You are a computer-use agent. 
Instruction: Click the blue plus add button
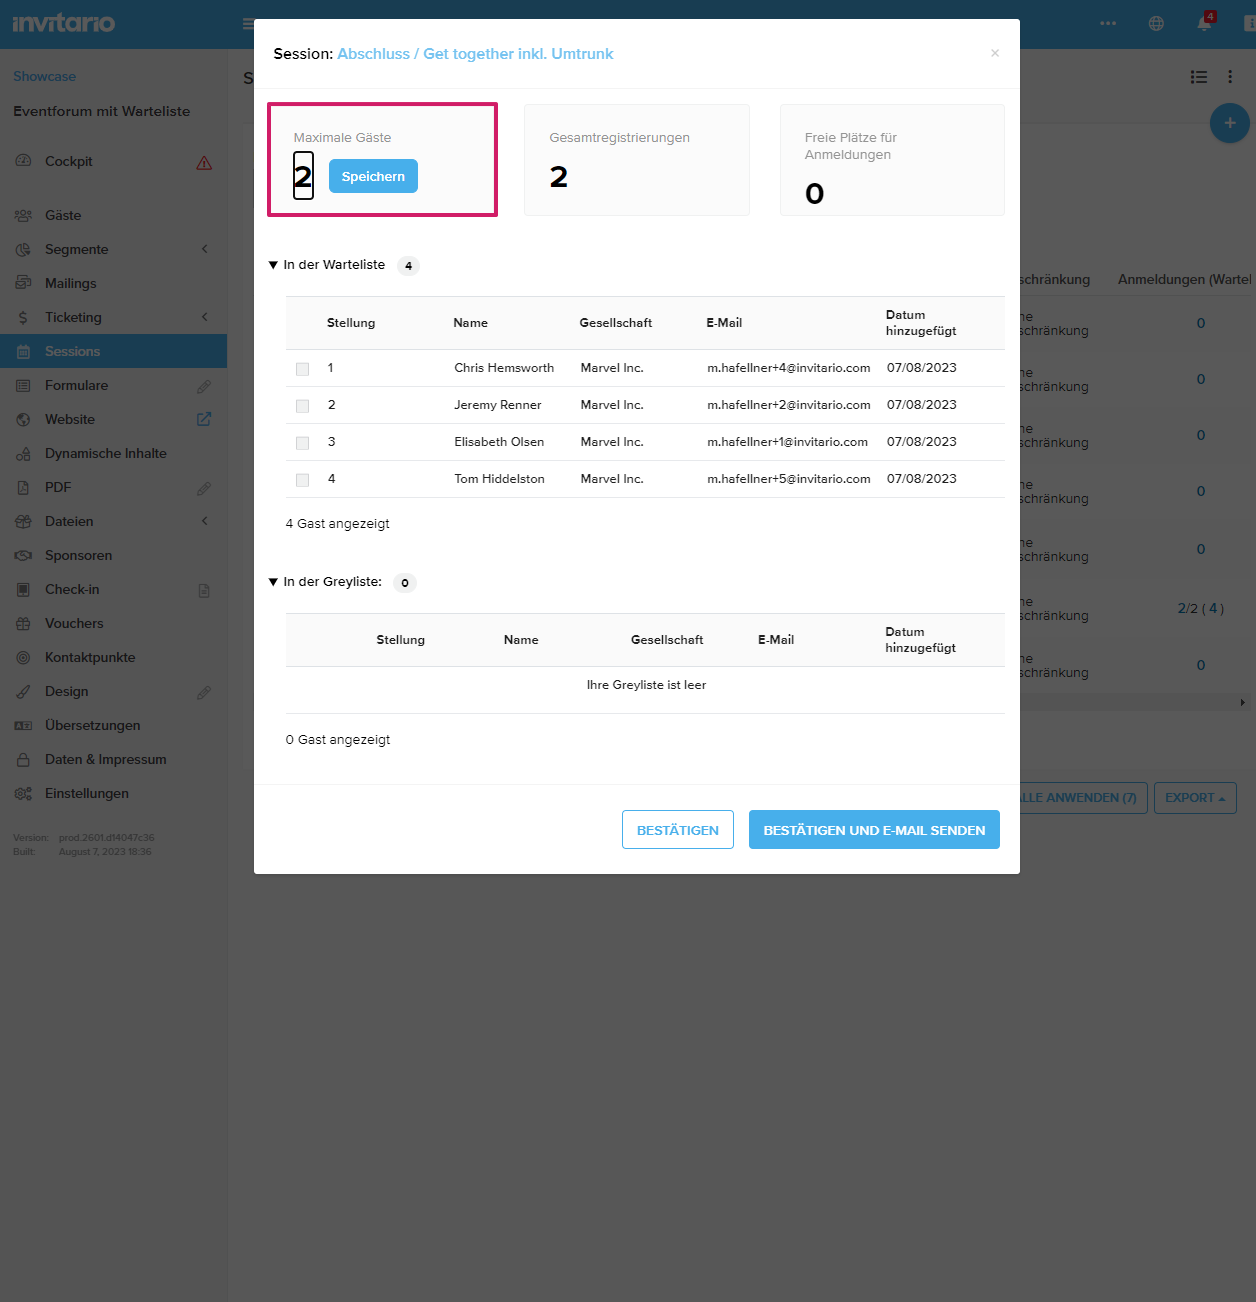tap(1229, 123)
